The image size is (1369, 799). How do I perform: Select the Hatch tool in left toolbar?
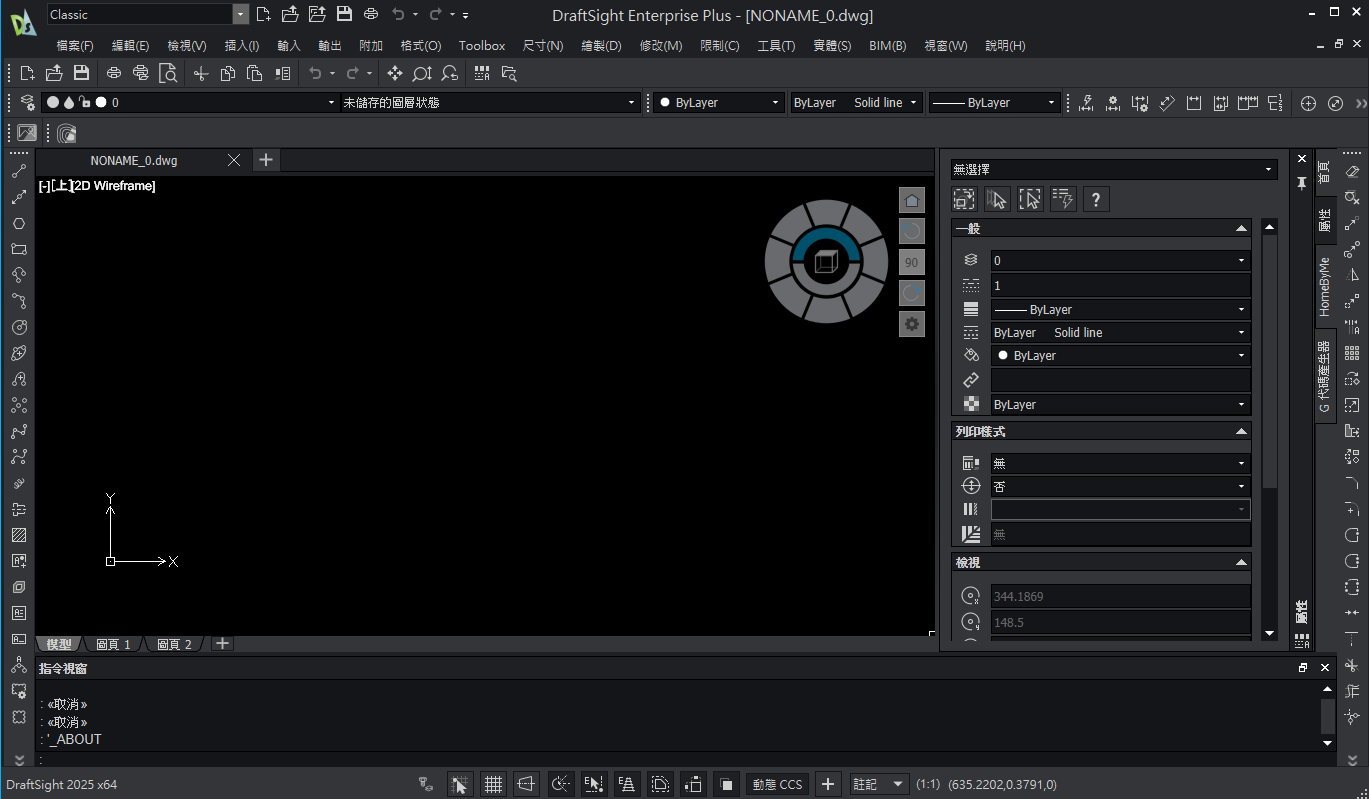[x=19, y=535]
